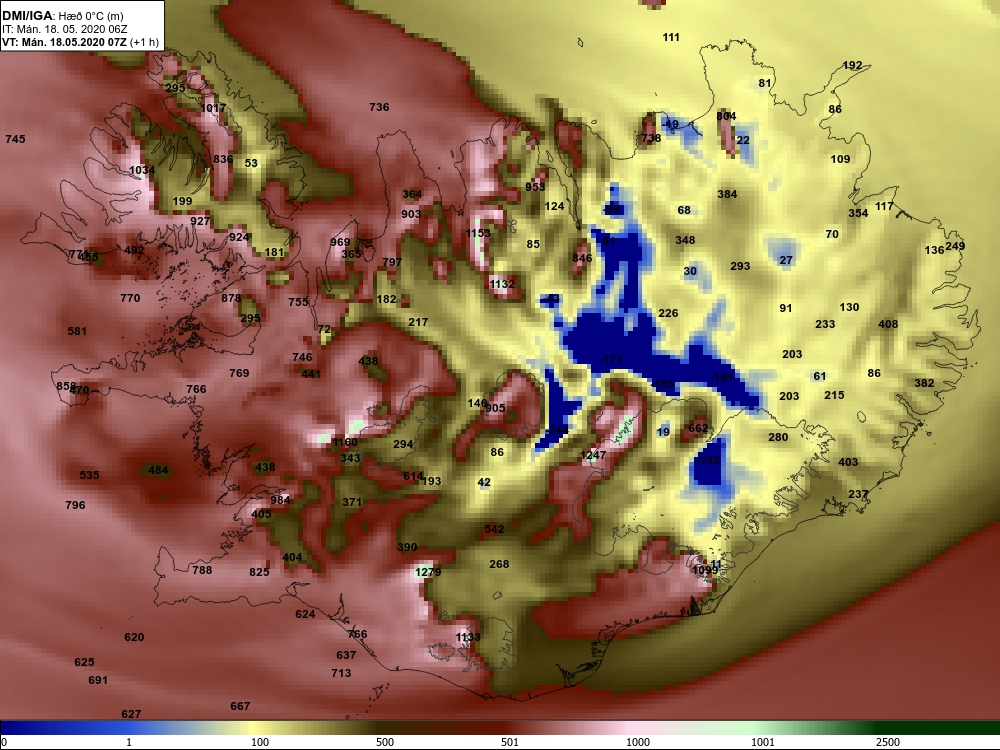Pick the map value "542"
Screen dimensions: 1000x750
point(494,528)
